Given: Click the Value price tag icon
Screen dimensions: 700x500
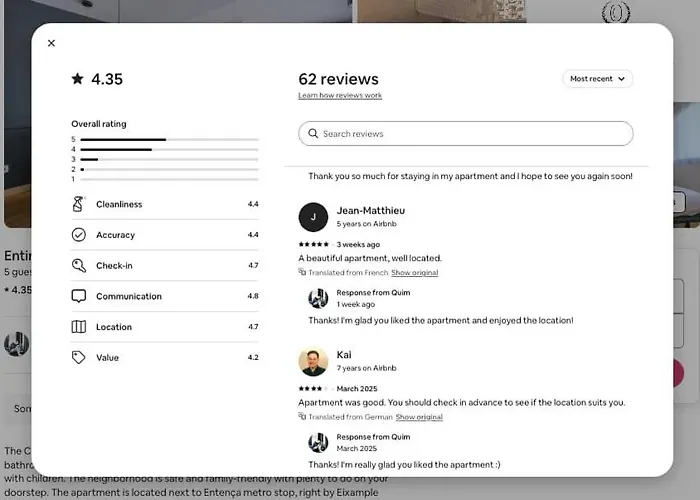Looking at the screenshot, I should [79, 357].
